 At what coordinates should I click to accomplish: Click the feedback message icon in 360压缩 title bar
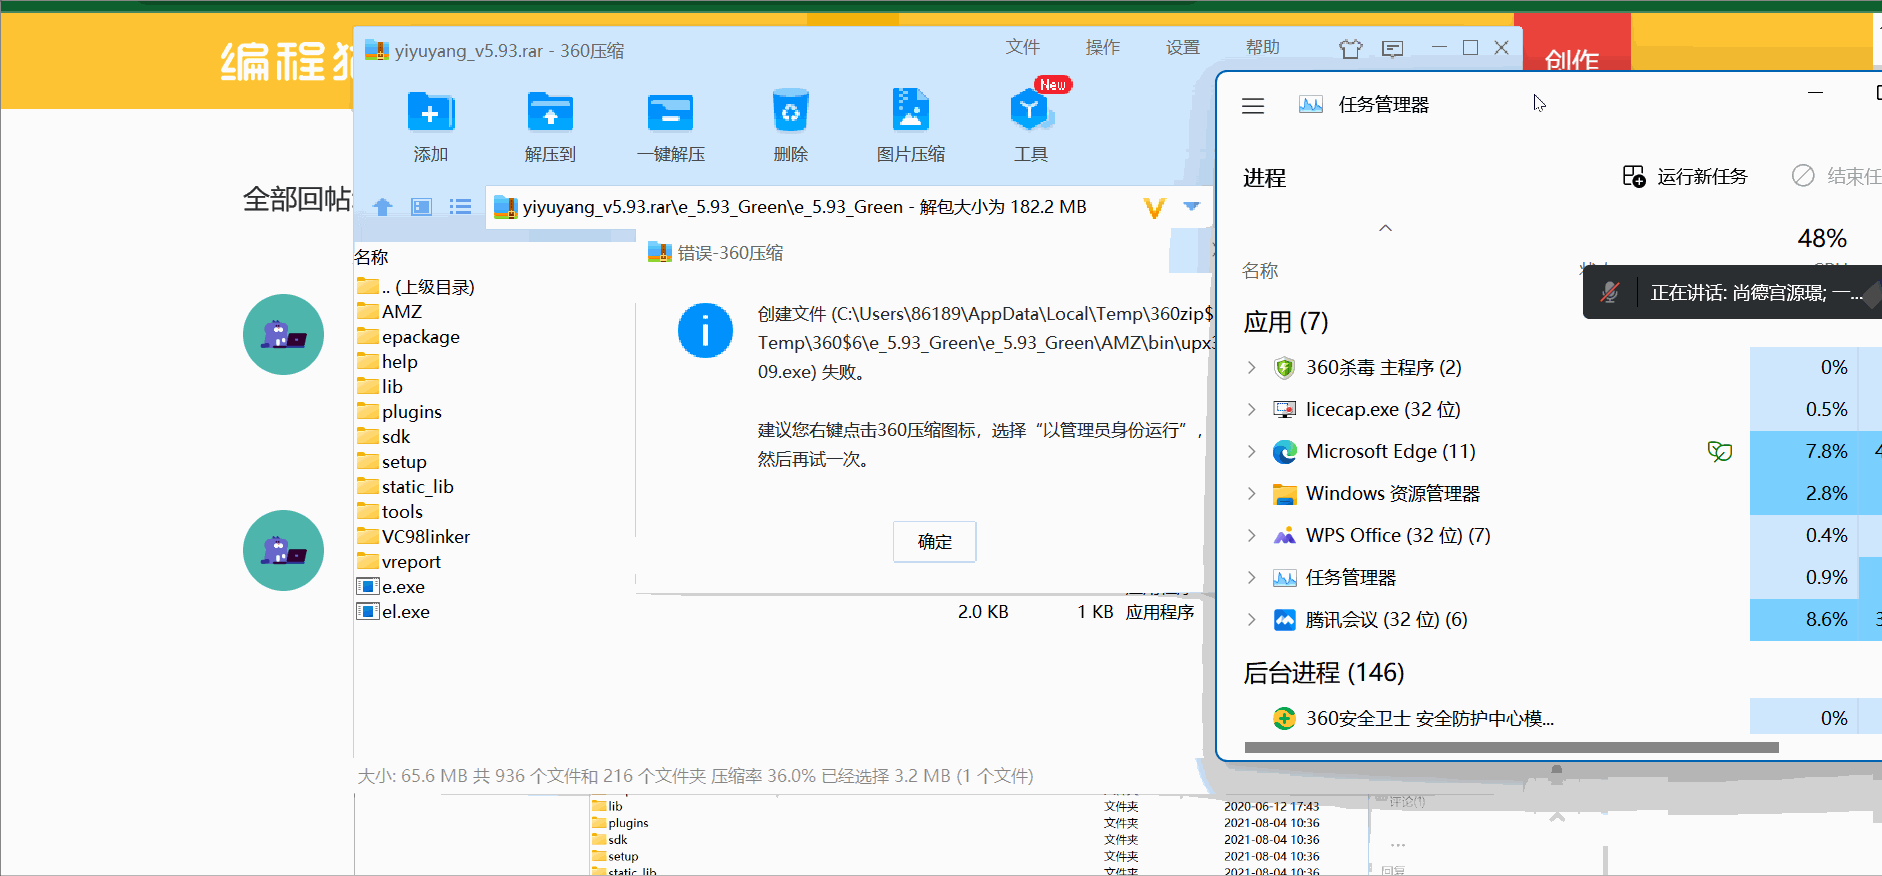(1392, 48)
